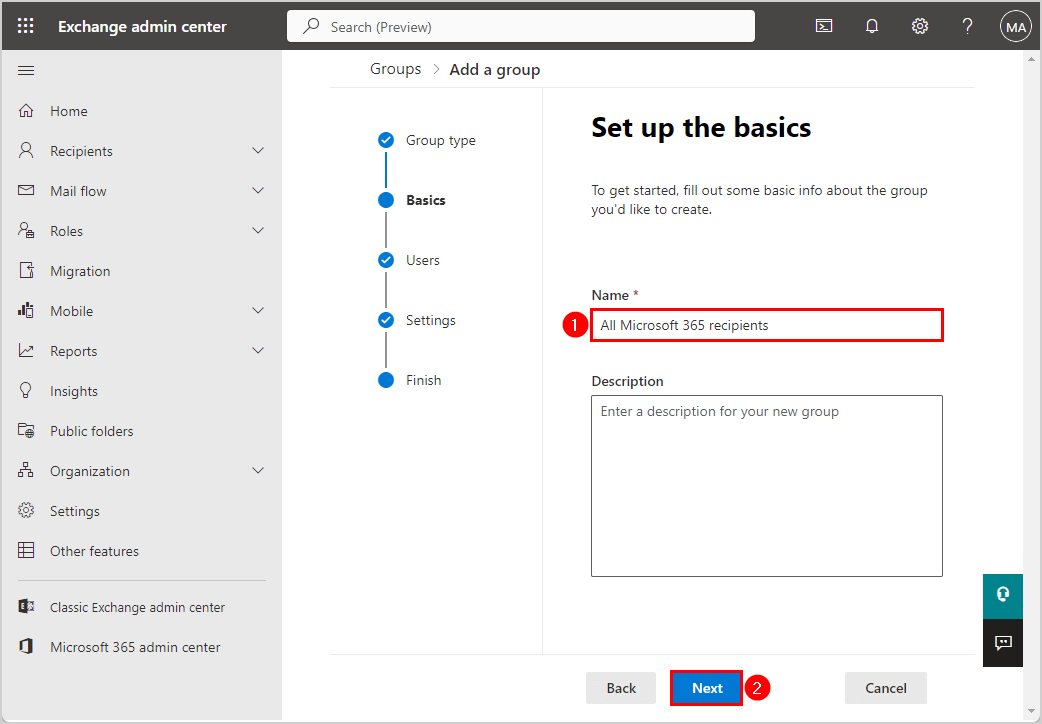The width and height of the screenshot is (1042, 724).
Task: Click the scrollbar down arrow
Action: pos(1031,713)
